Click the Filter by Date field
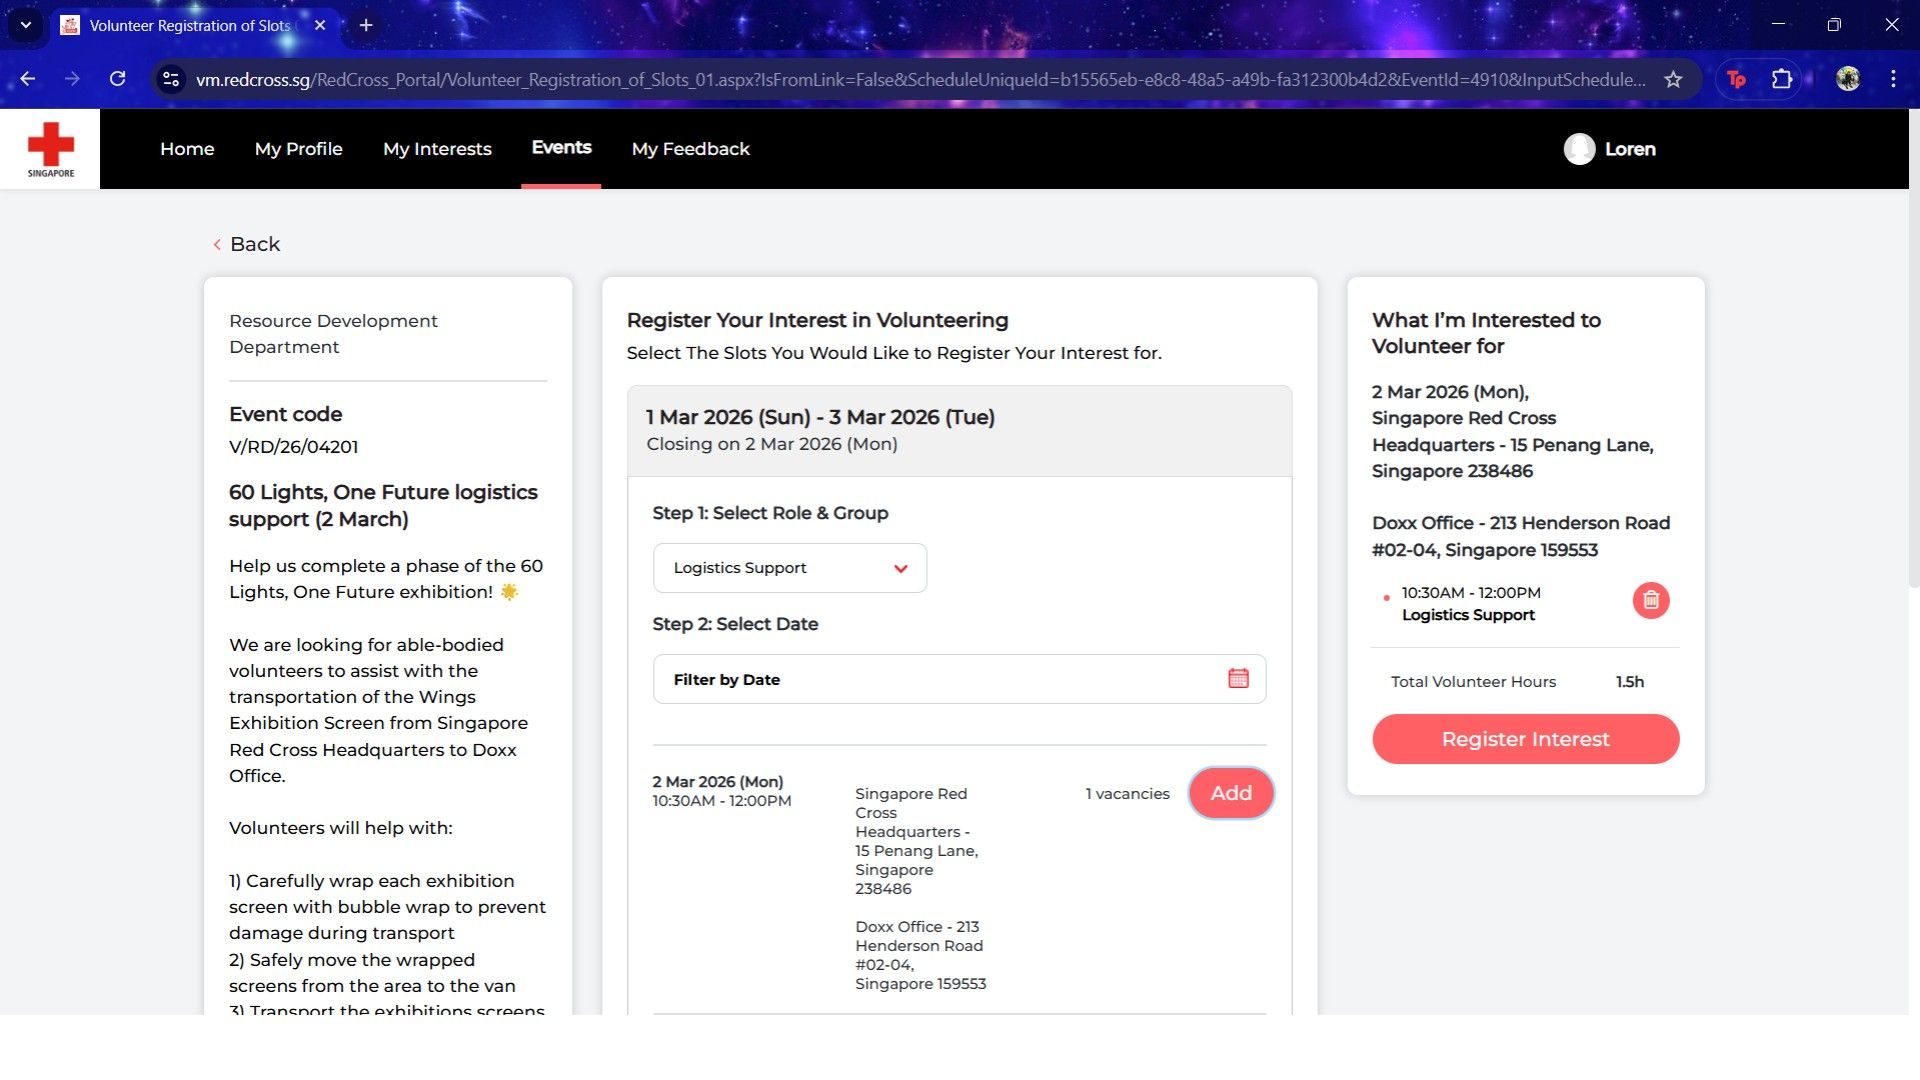This screenshot has width=1920, height=1080. coord(959,679)
